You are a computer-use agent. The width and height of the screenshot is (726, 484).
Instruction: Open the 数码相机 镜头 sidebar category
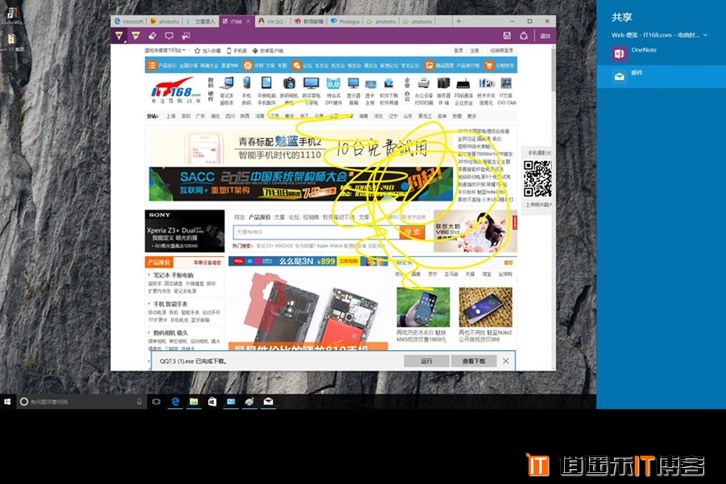(170, 333)
